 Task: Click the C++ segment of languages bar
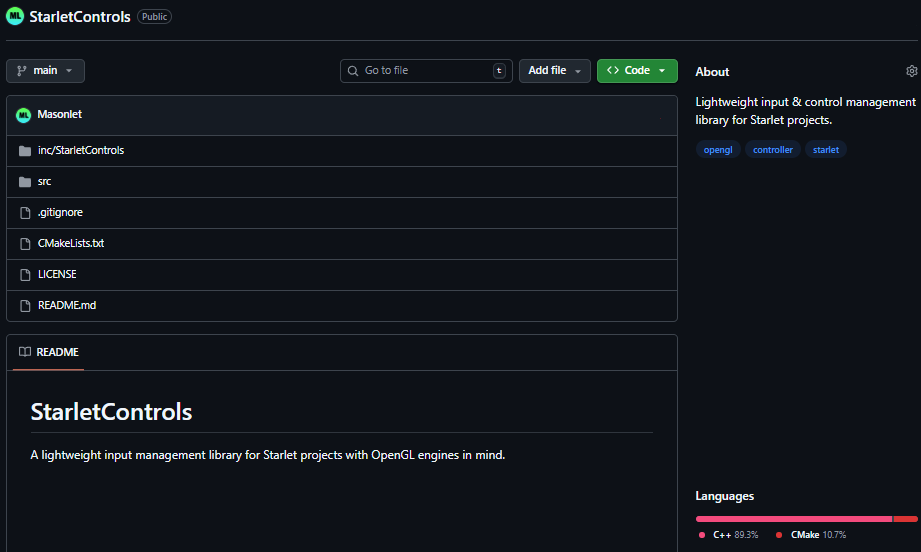[794, 519]
